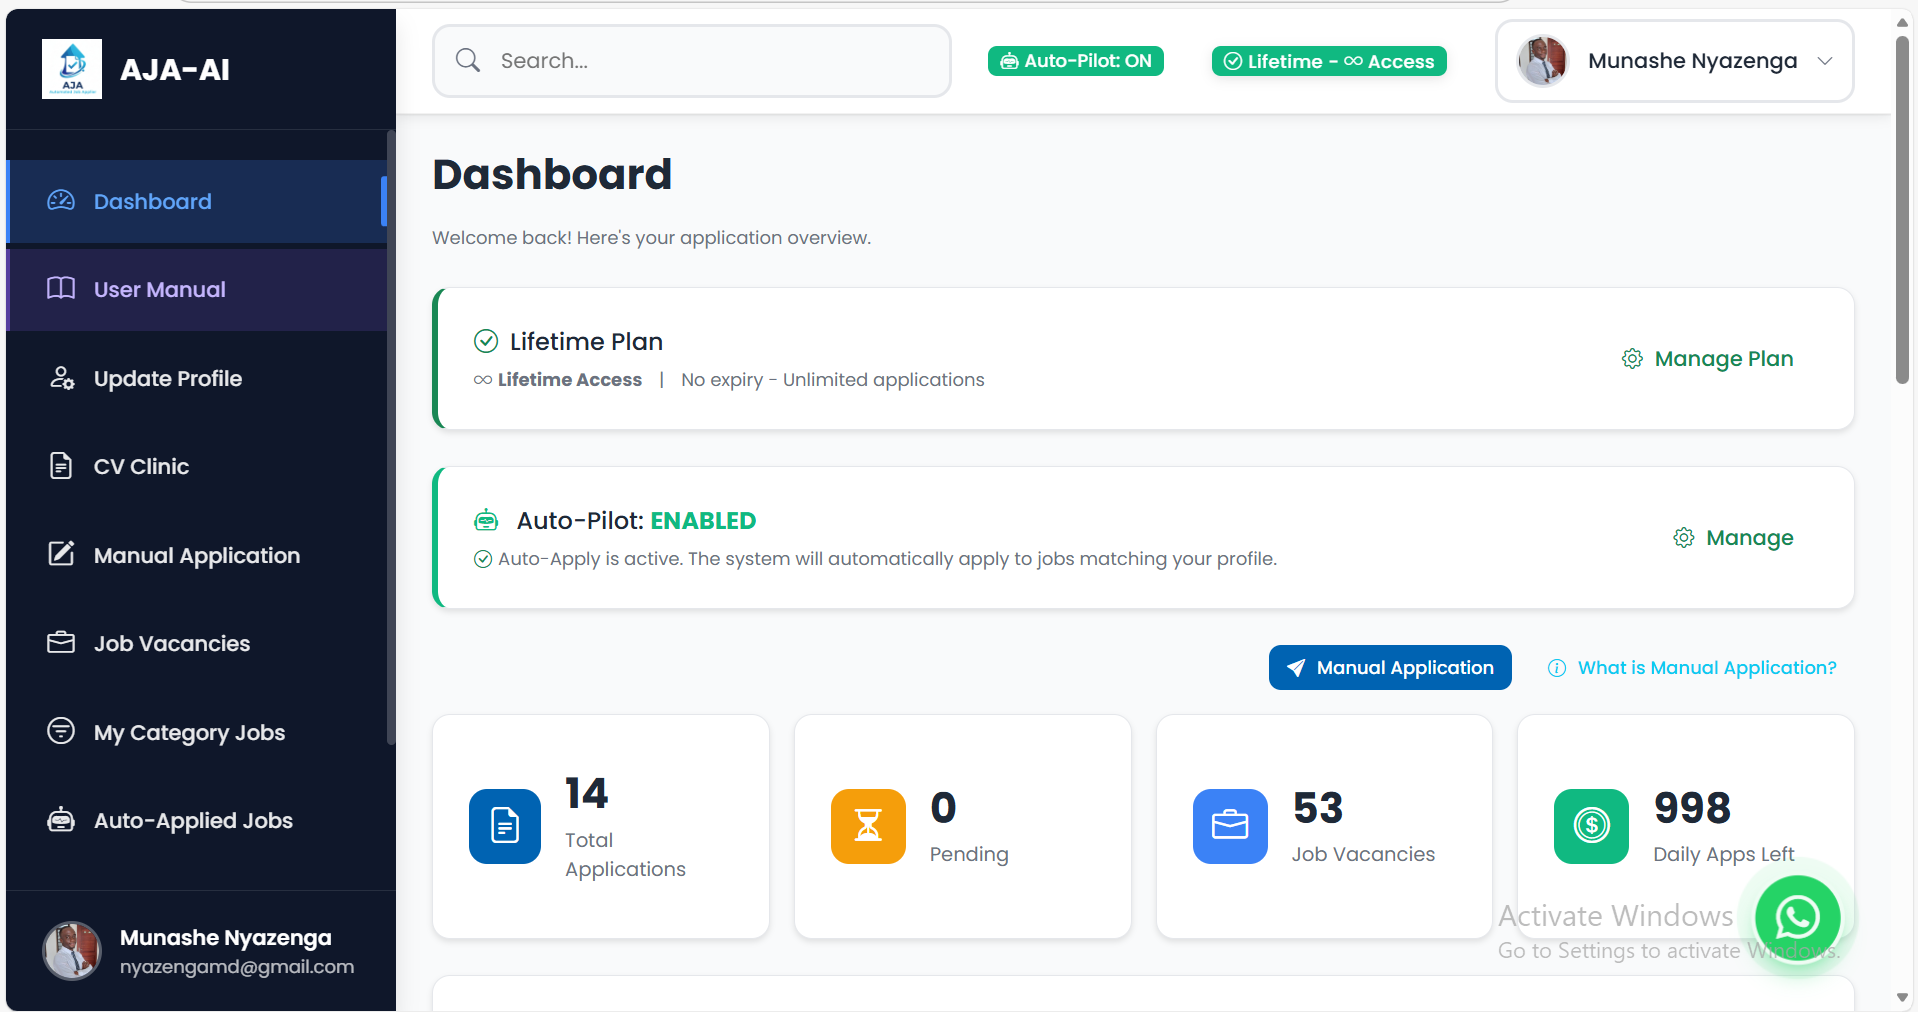Switch to the Dashboard menu entry
The height and width of the screenshot is (1012, 1918).
pyautogui.click(x=152, y=201)
